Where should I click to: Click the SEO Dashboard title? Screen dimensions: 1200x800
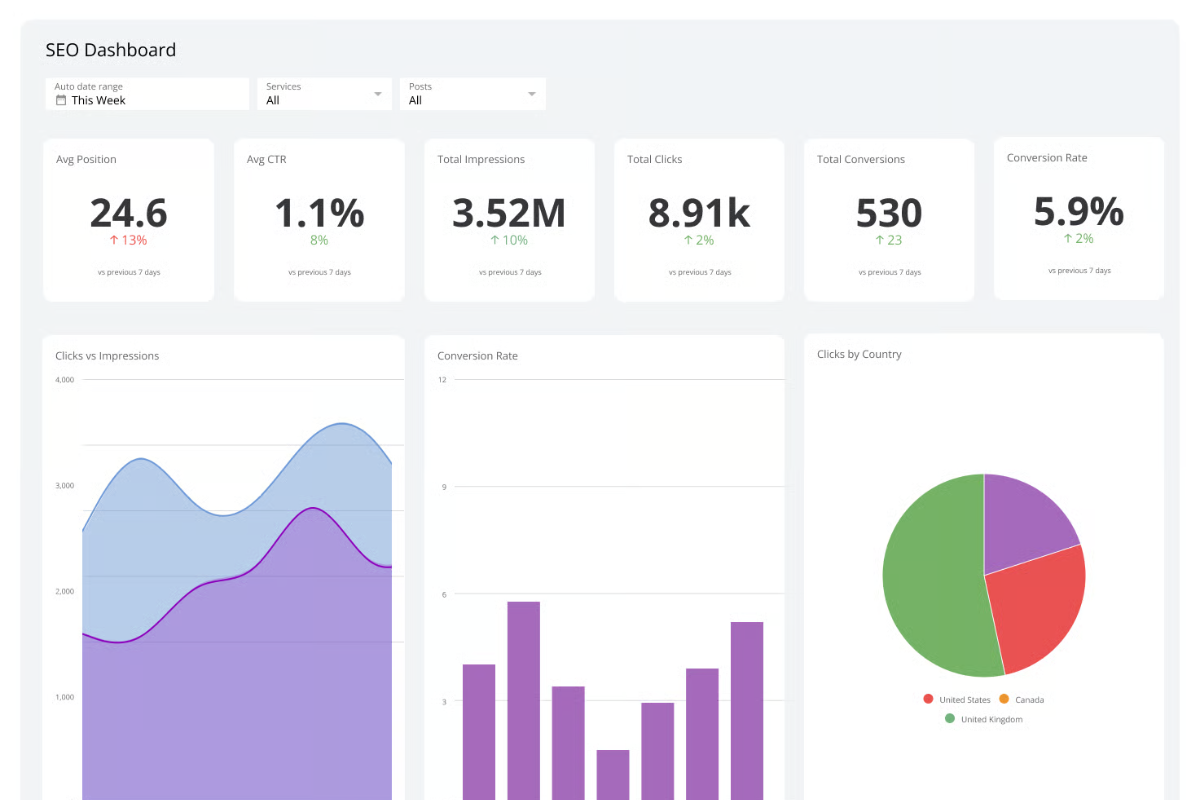pyautogui.click(x=110, y=49)
